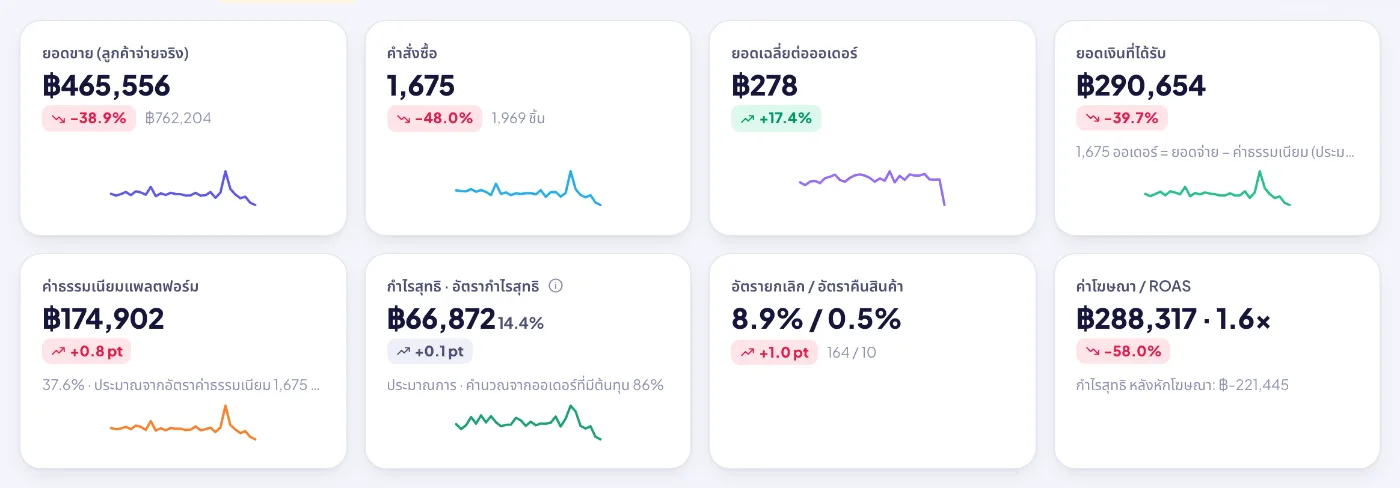The width and height of the screenshot is (1400, 488).
Task: Click the ยอดขาย (ลูกค้าจ่ายจริง) card title
Action: [x=116, y=53]
